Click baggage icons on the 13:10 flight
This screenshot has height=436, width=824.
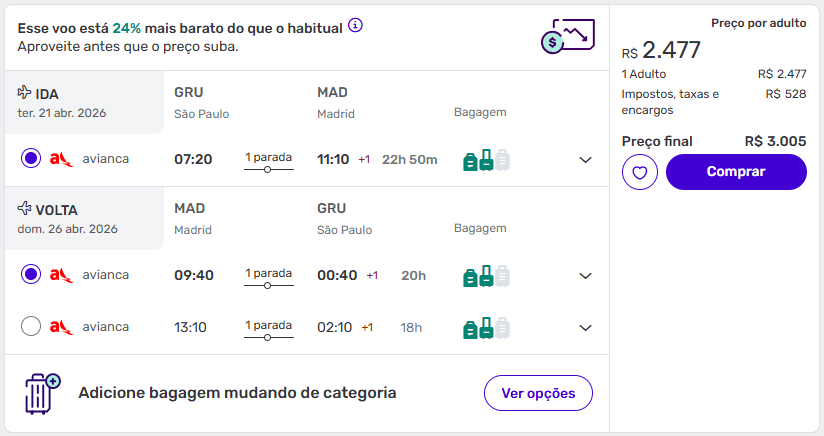pyautogui.click(x=486, y=327)
